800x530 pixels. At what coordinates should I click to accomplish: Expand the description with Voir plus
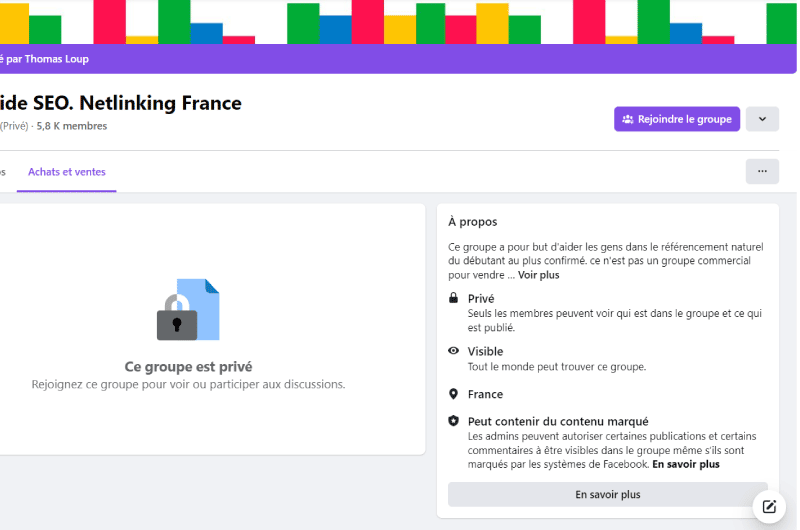(539, 275)
